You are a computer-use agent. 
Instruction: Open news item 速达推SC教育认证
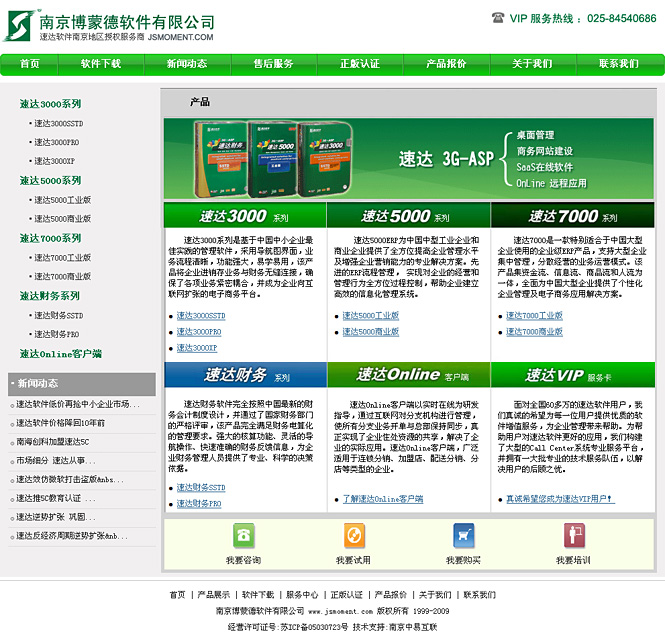56,498
